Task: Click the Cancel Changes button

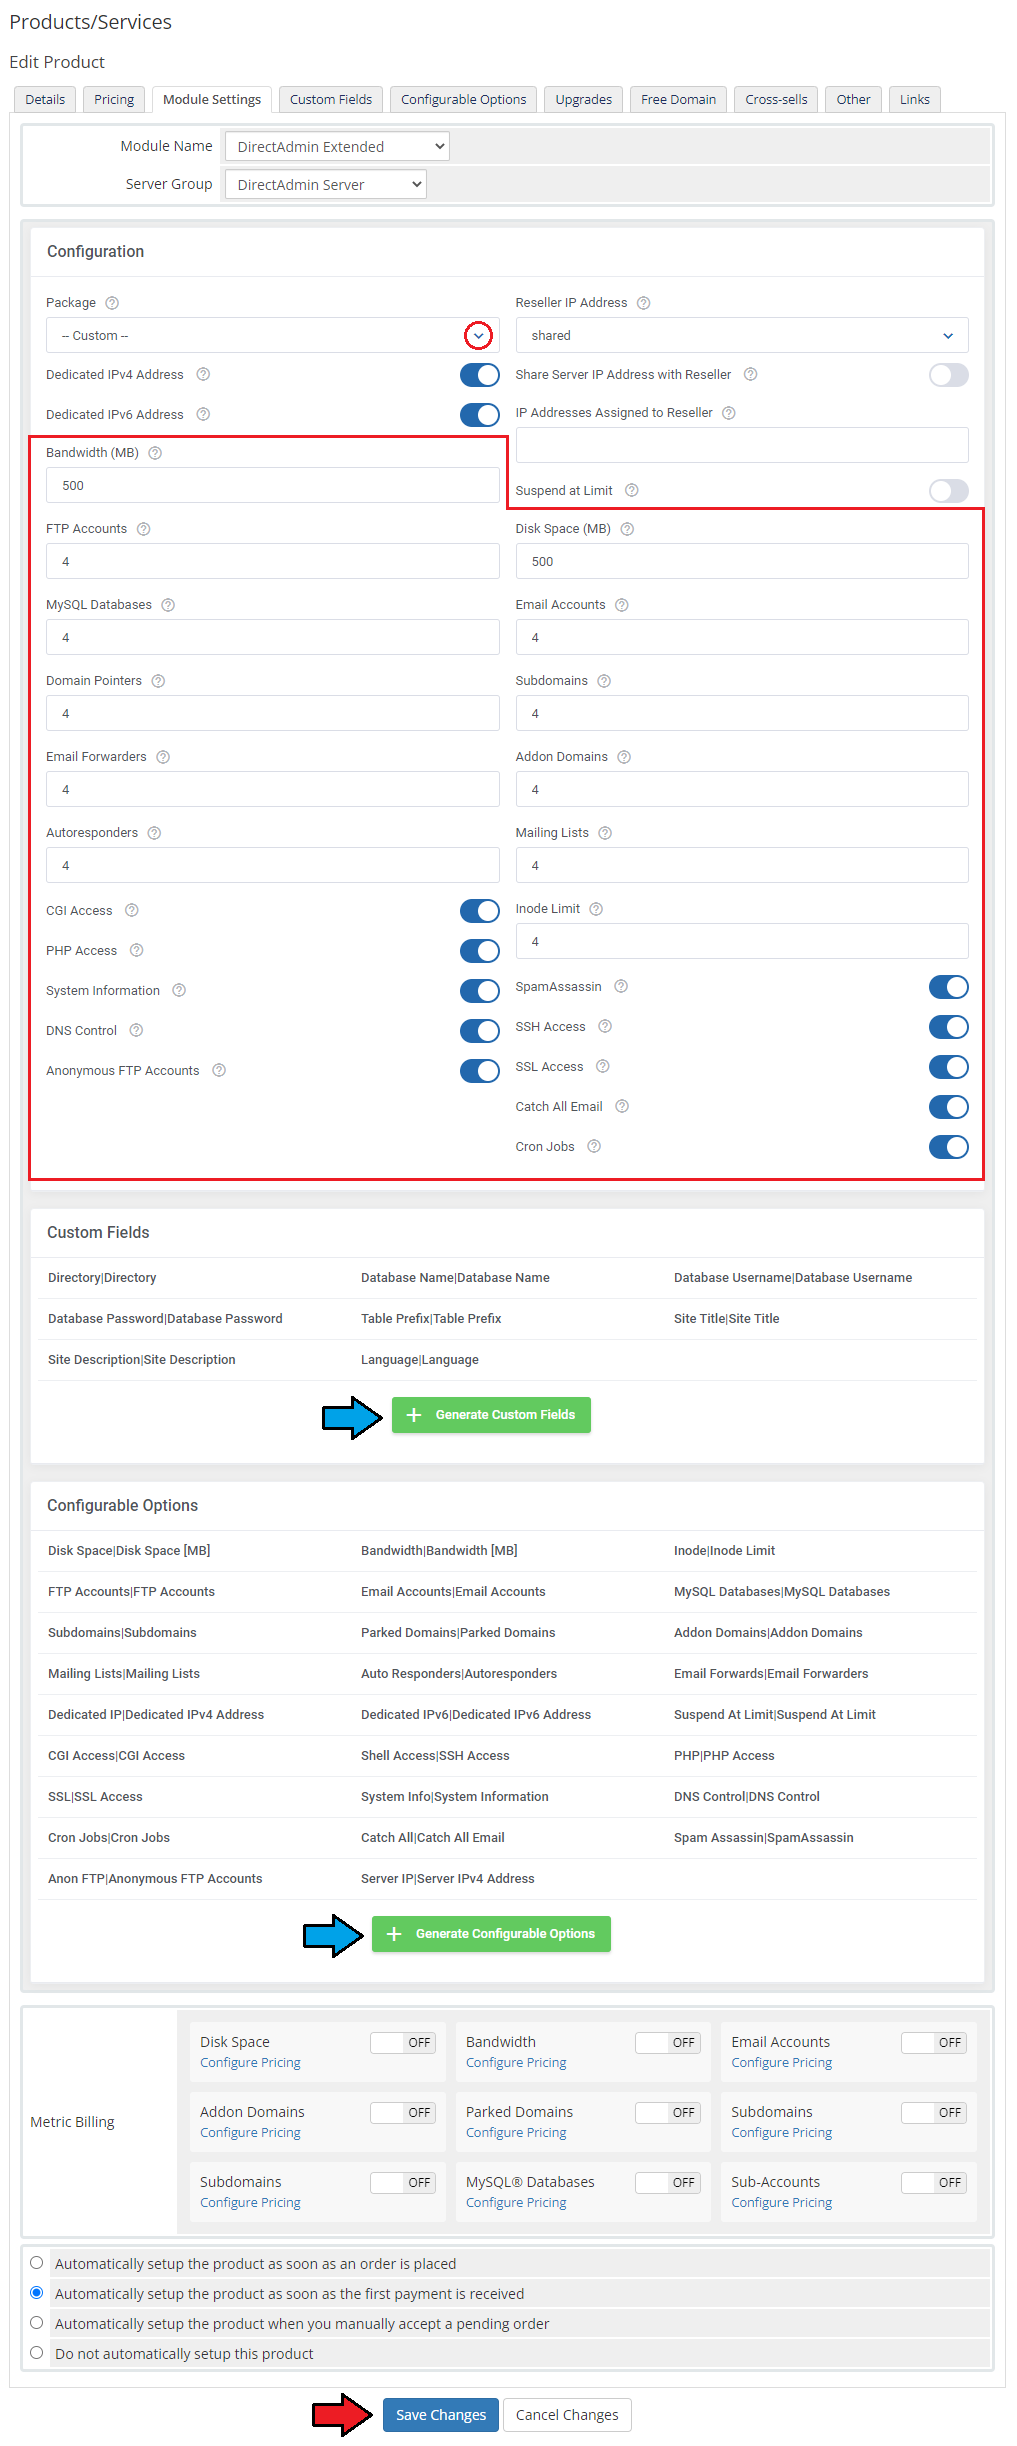Action: [x=567, y=2415]
